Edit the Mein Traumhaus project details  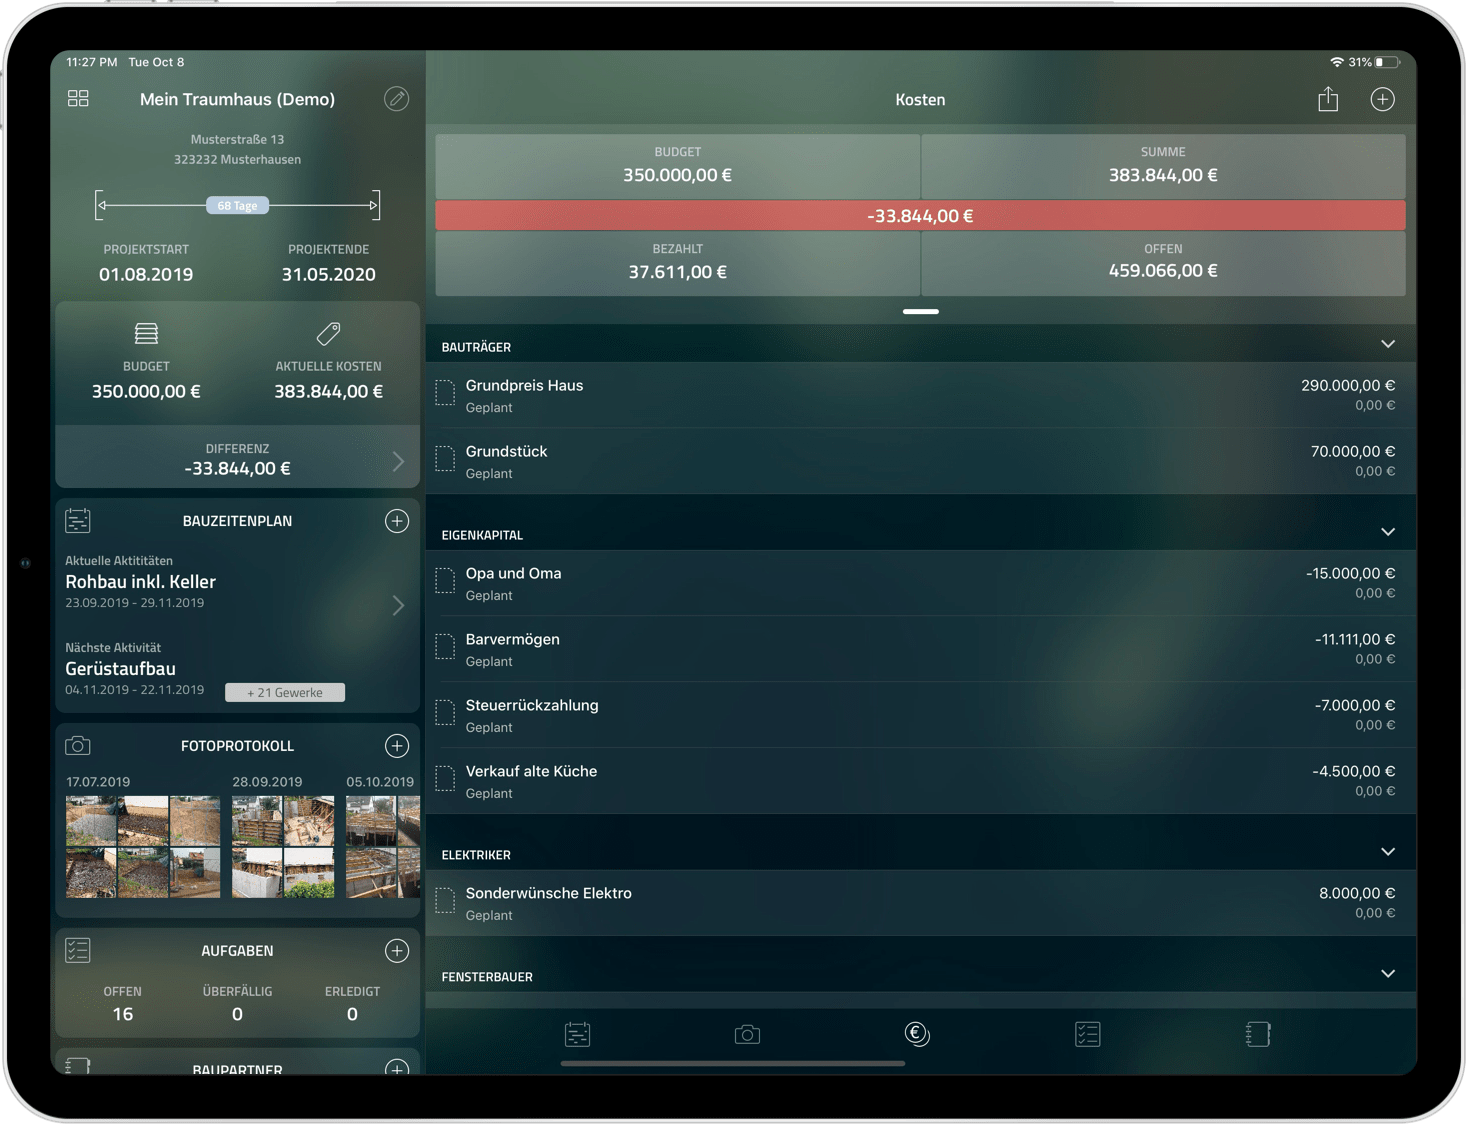pyautogui.click(x=396, y=99)
